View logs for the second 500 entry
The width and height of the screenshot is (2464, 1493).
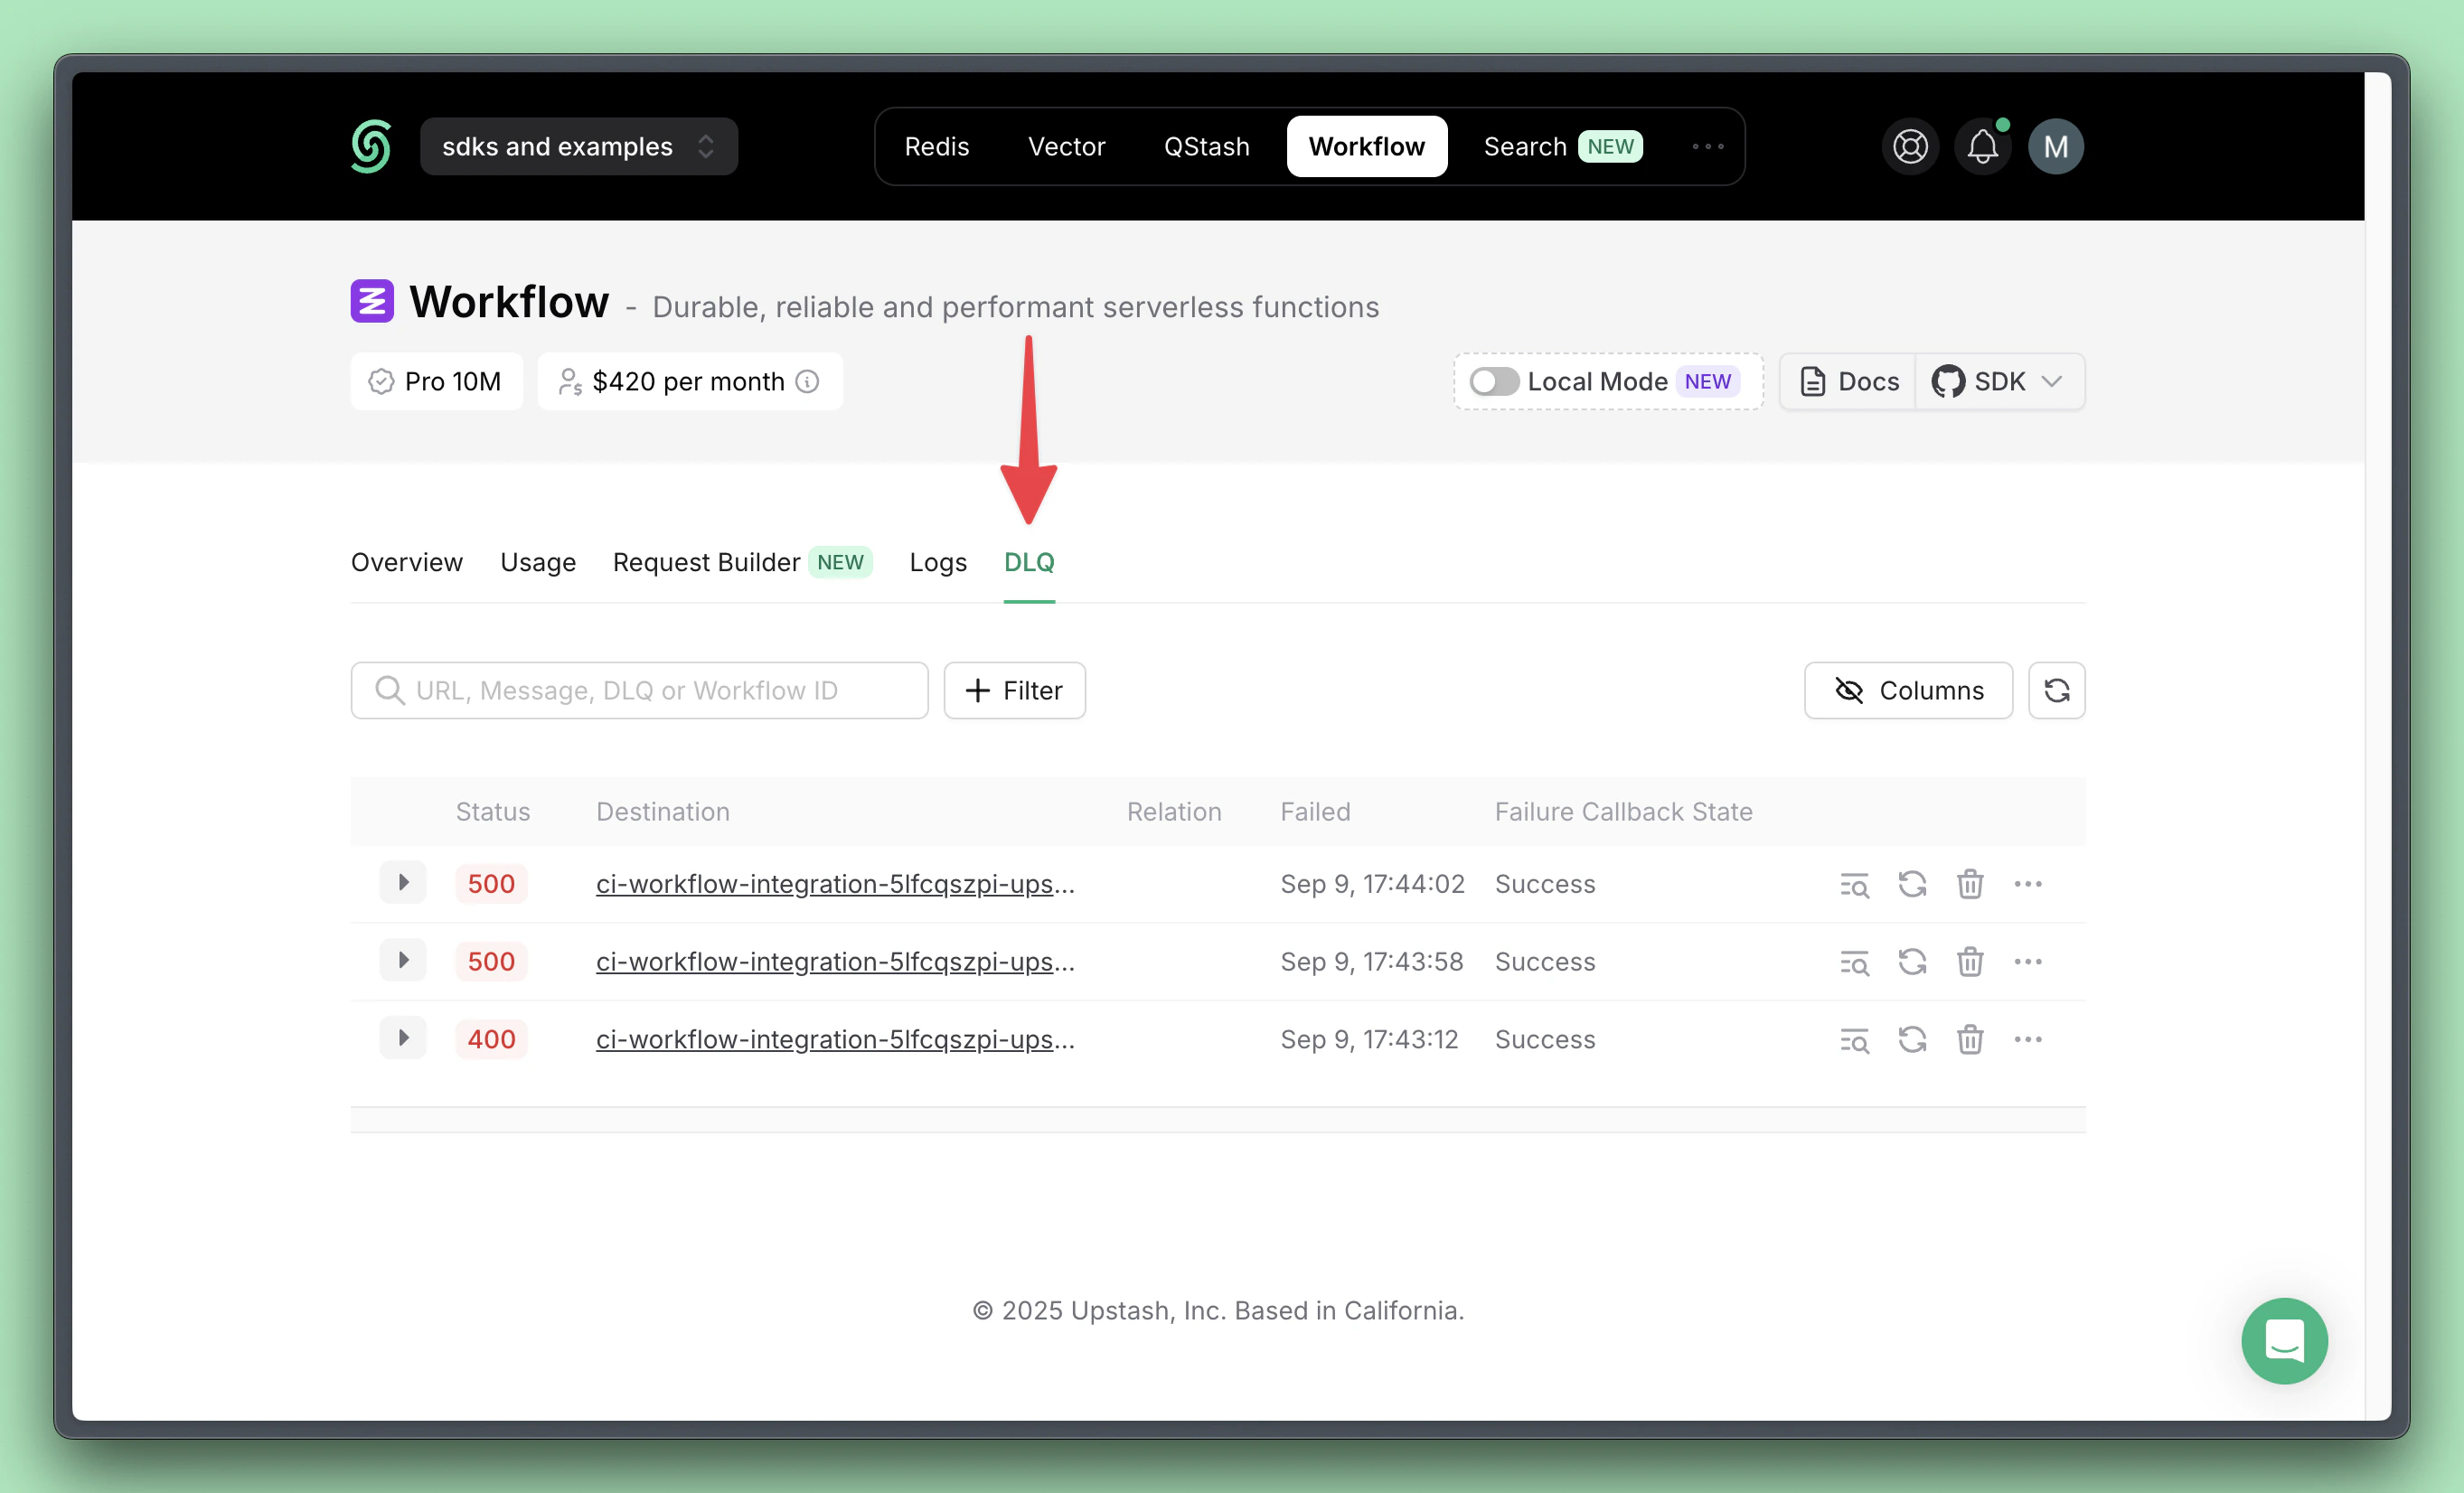1854,962
